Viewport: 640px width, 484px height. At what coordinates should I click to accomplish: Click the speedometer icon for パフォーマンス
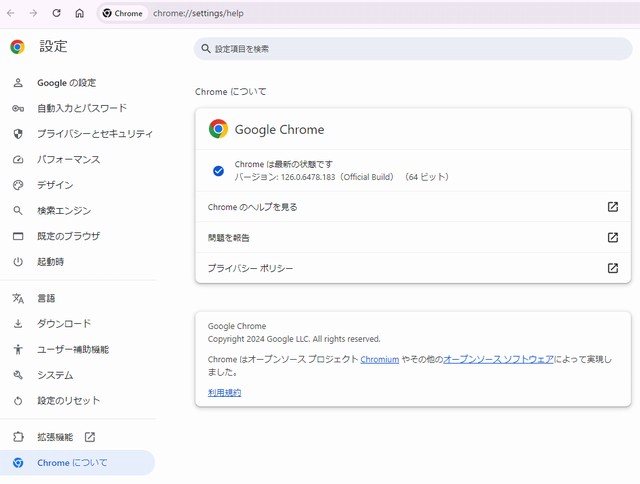[18, 160]
